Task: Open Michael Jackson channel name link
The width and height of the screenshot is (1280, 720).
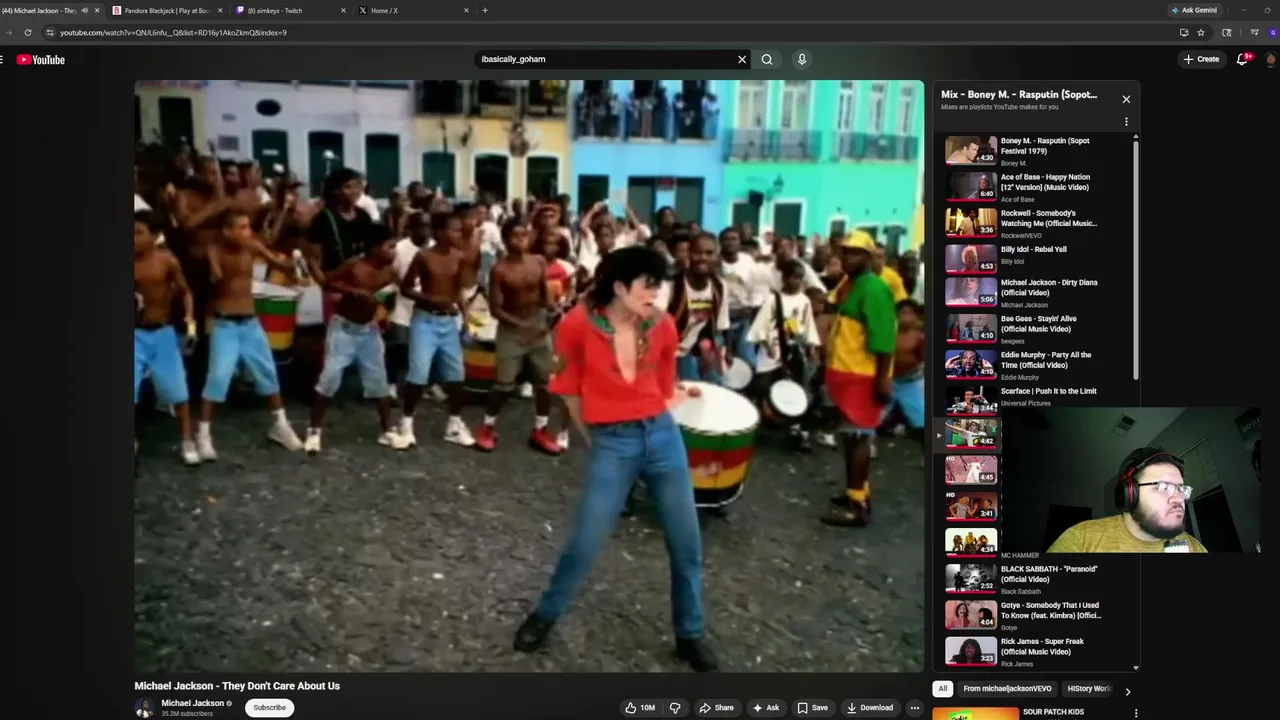Action: coord(193,703)
